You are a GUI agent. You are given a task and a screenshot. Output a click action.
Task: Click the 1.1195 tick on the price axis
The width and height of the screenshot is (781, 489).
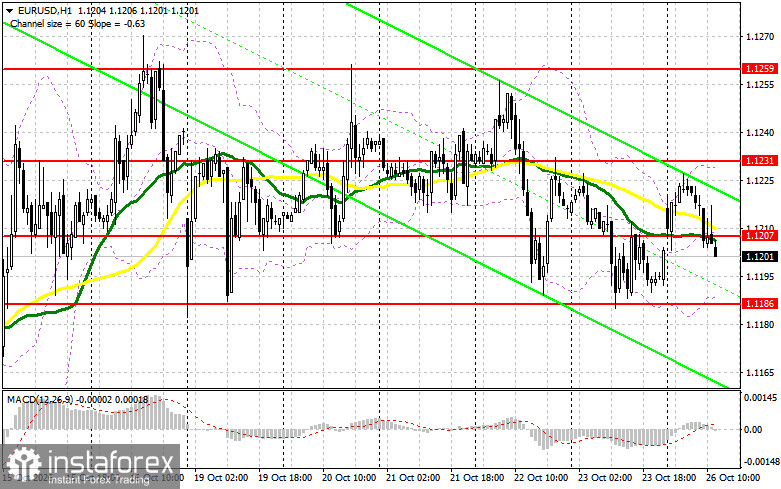pyautogui.click(x=760, y=276)
